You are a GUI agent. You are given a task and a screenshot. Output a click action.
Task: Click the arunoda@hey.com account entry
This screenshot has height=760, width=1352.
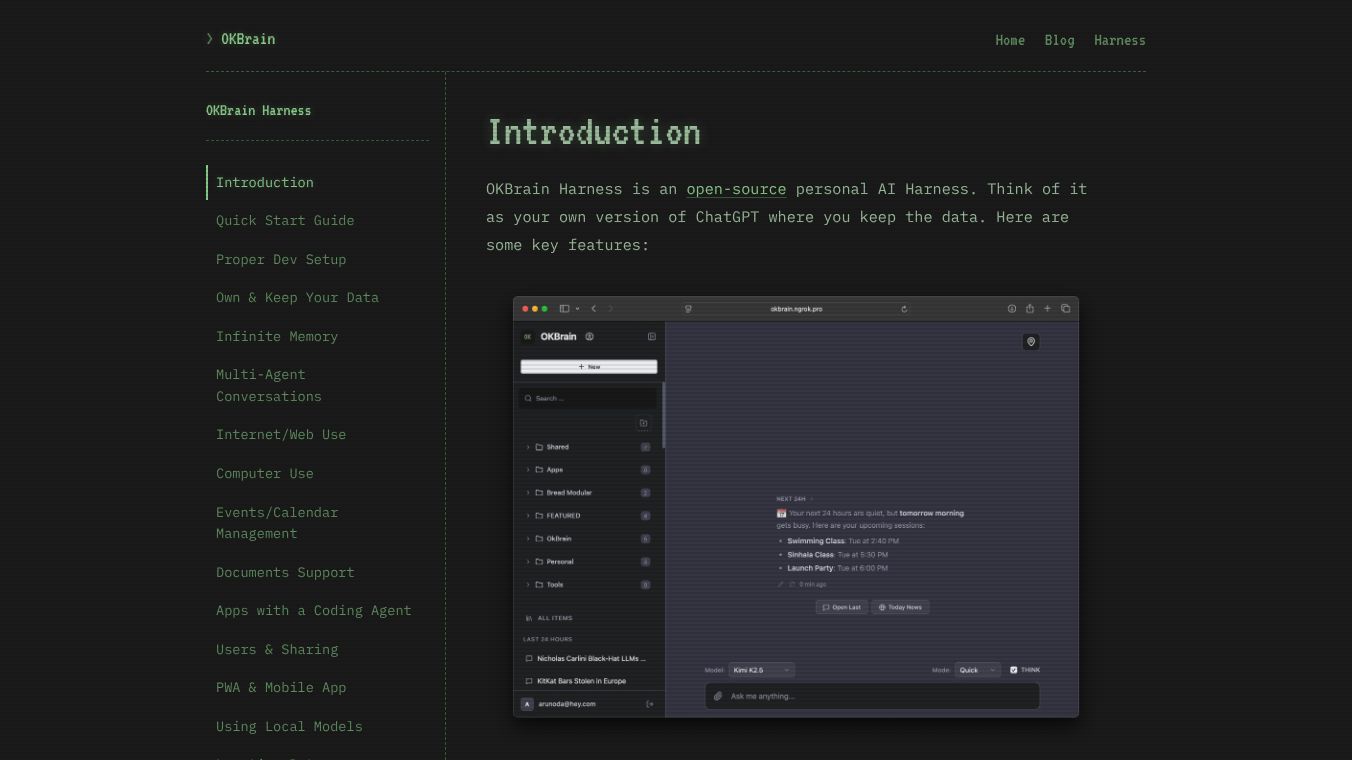[x=559, y=704]
